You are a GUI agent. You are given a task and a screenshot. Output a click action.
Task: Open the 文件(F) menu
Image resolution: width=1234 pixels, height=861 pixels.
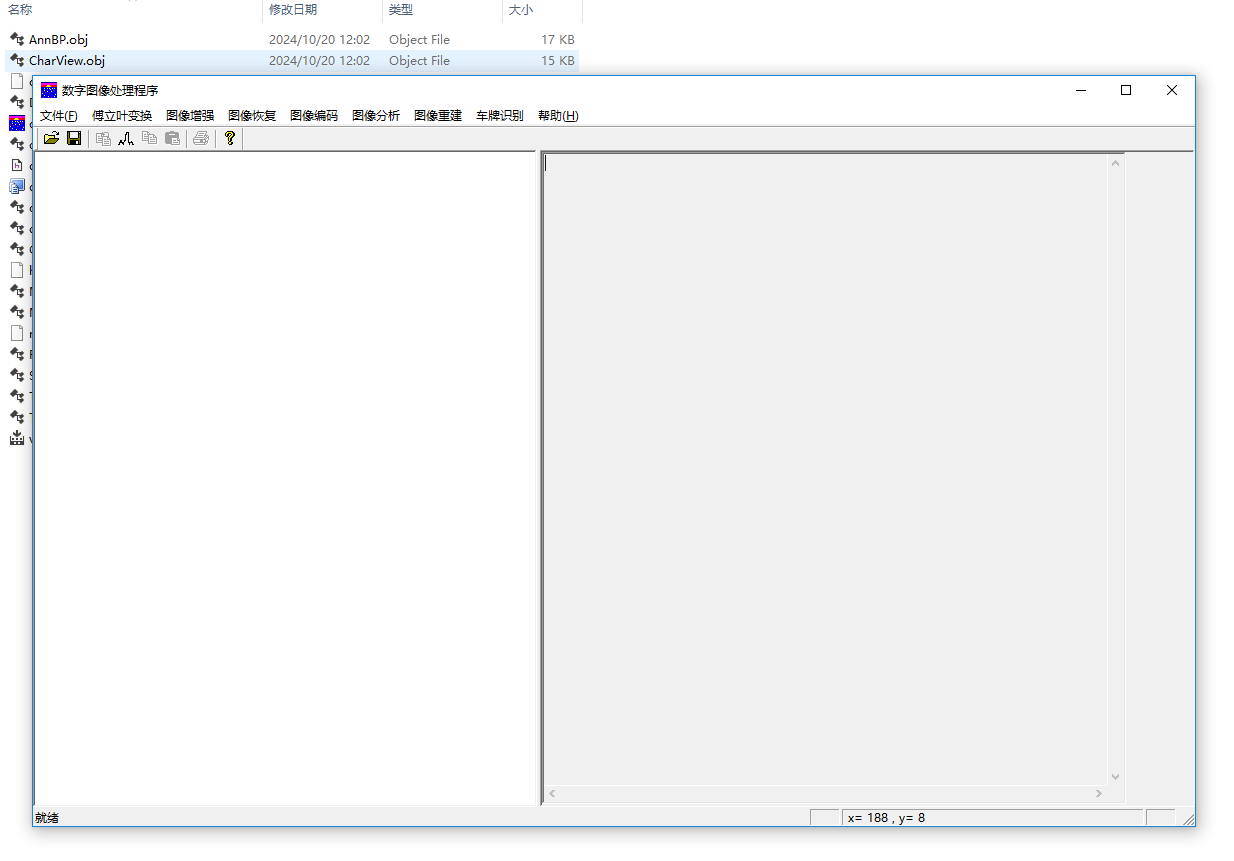(58, 116)
